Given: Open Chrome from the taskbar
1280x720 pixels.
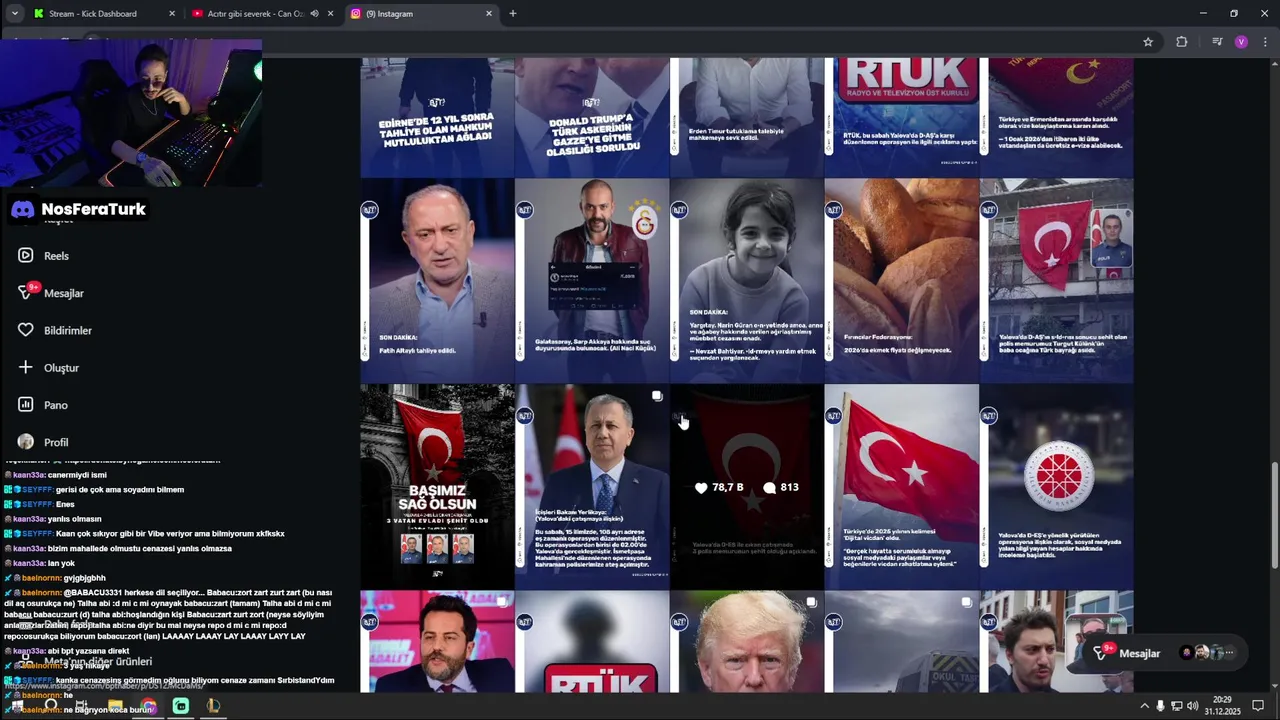Looking at the screenshot, I should (x=148, y=706).
